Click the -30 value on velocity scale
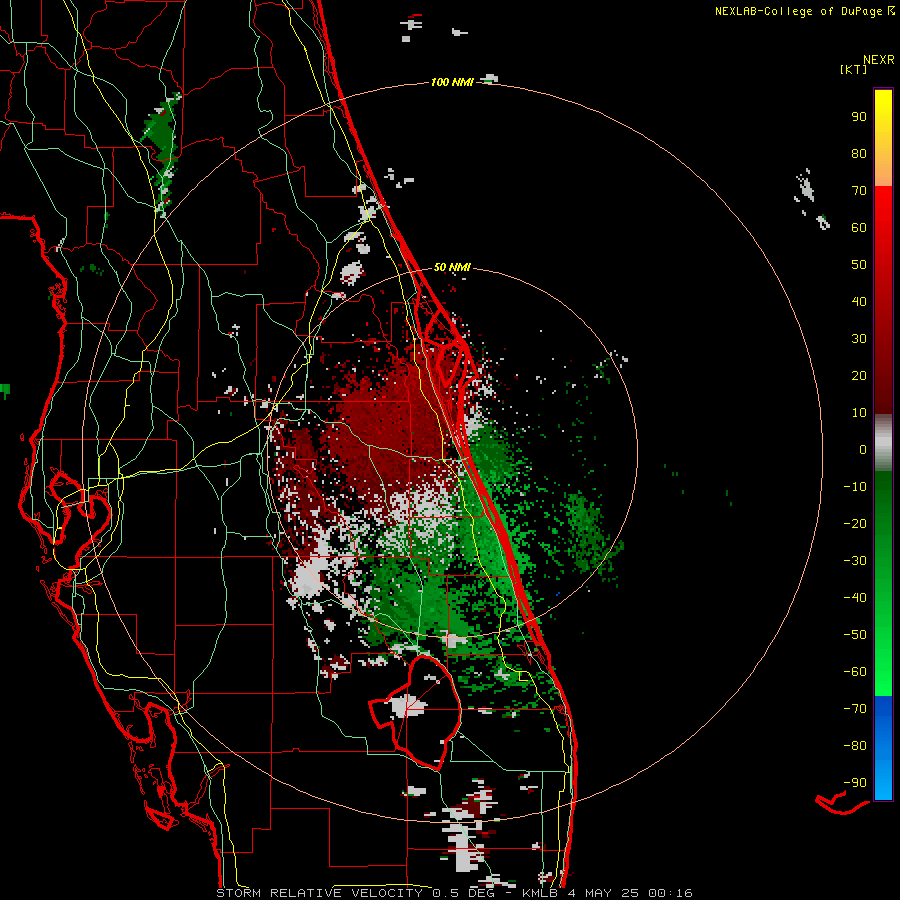The height and width of the screenshot is (900, 900). tap(855, 561)
